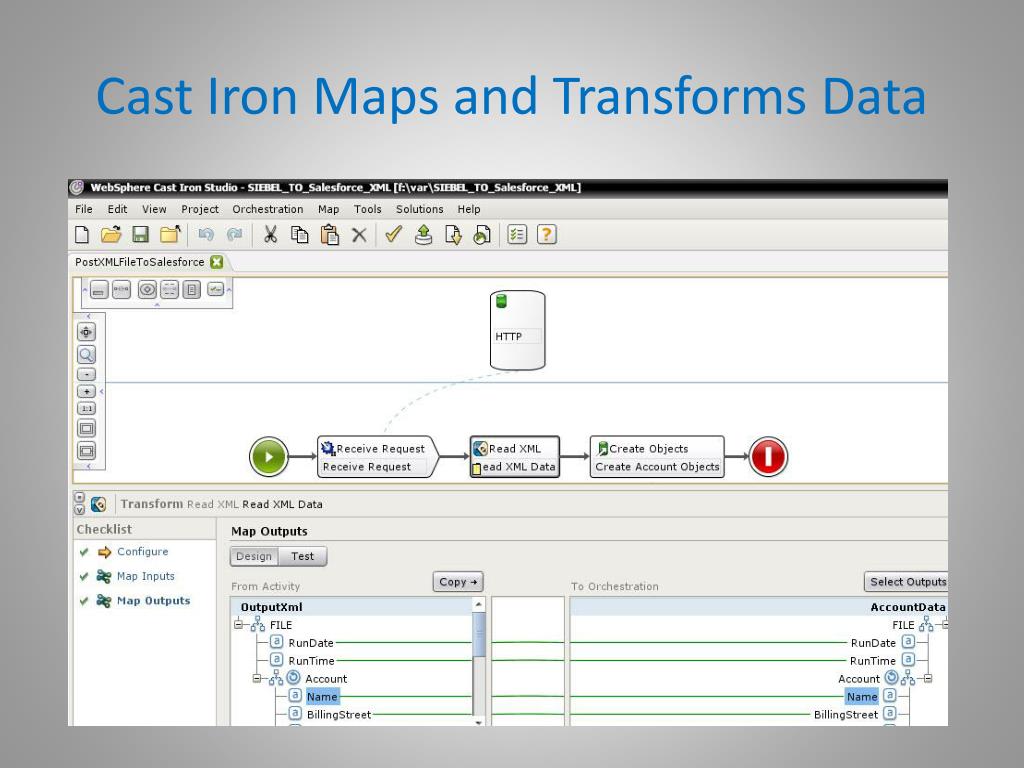Select the PostXMLFileToSalesforce tab
The height and width of the screenshot is (768, 1024).
point(140,262)
